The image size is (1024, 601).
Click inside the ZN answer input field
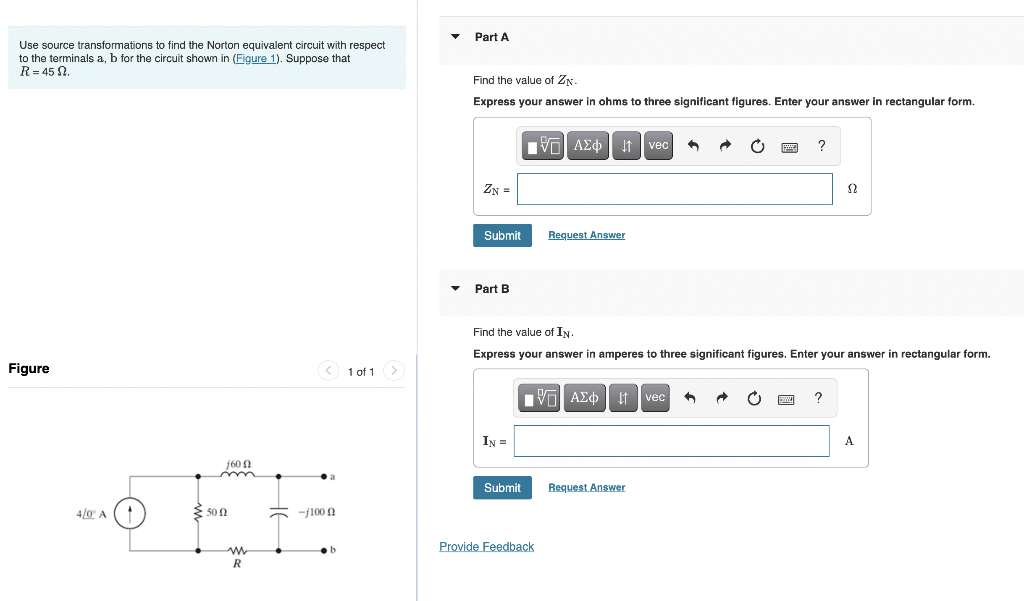[x=674, y=188]
